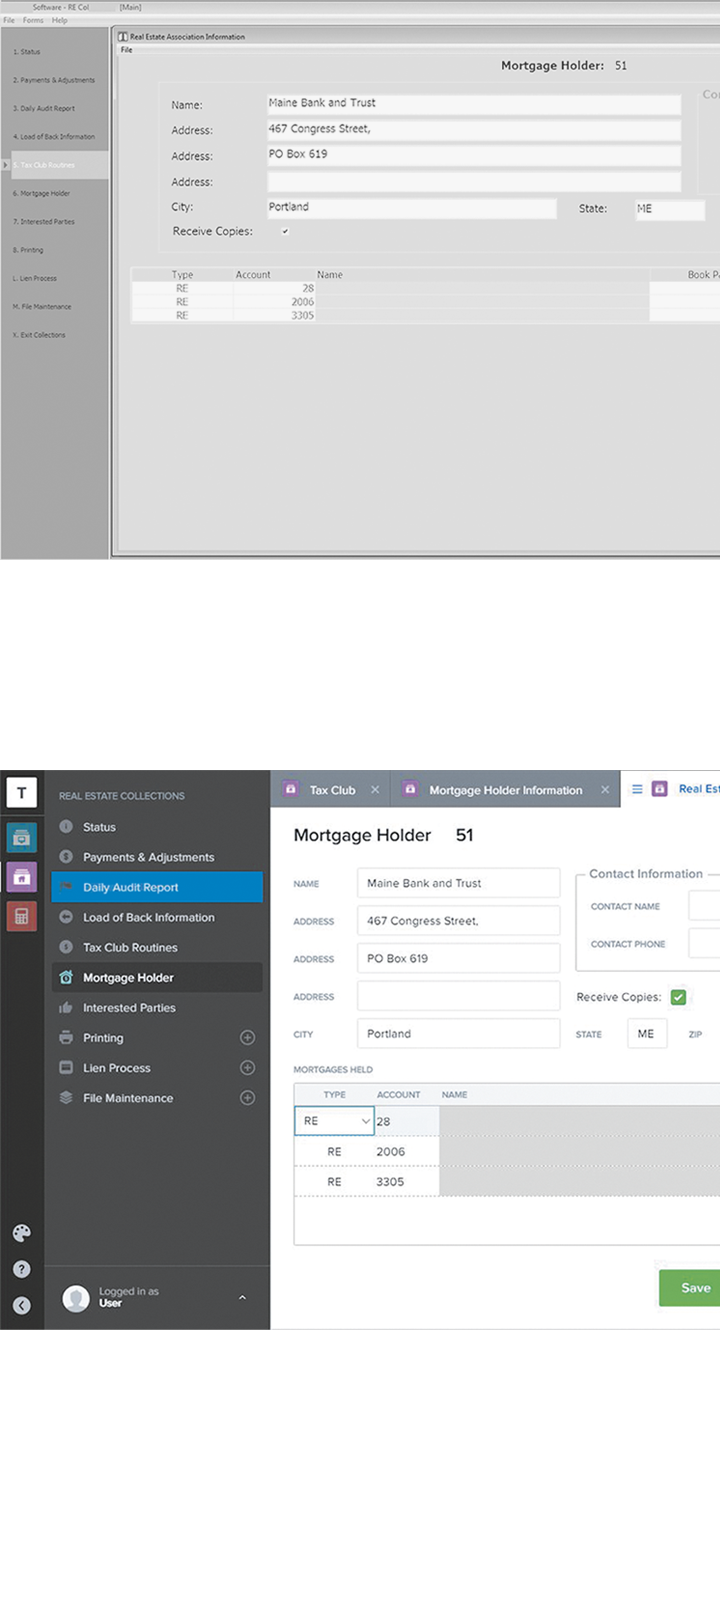Open Tax Club Routines in dark sidebar

(130, 947)
